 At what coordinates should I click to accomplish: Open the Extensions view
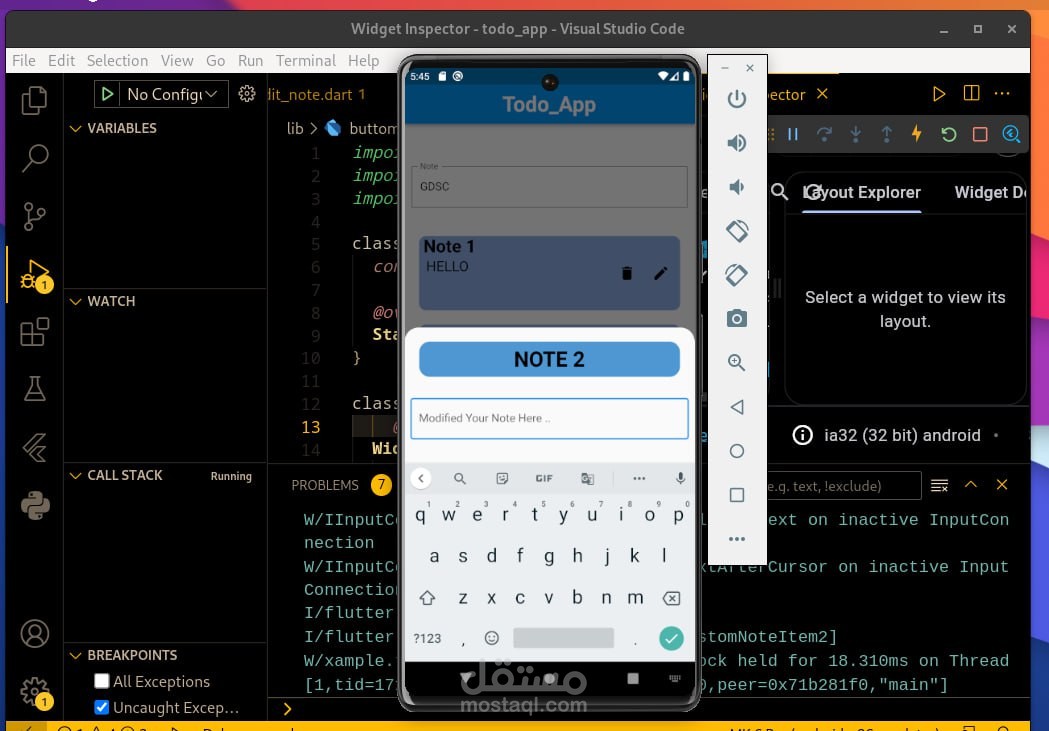[34, 332]
